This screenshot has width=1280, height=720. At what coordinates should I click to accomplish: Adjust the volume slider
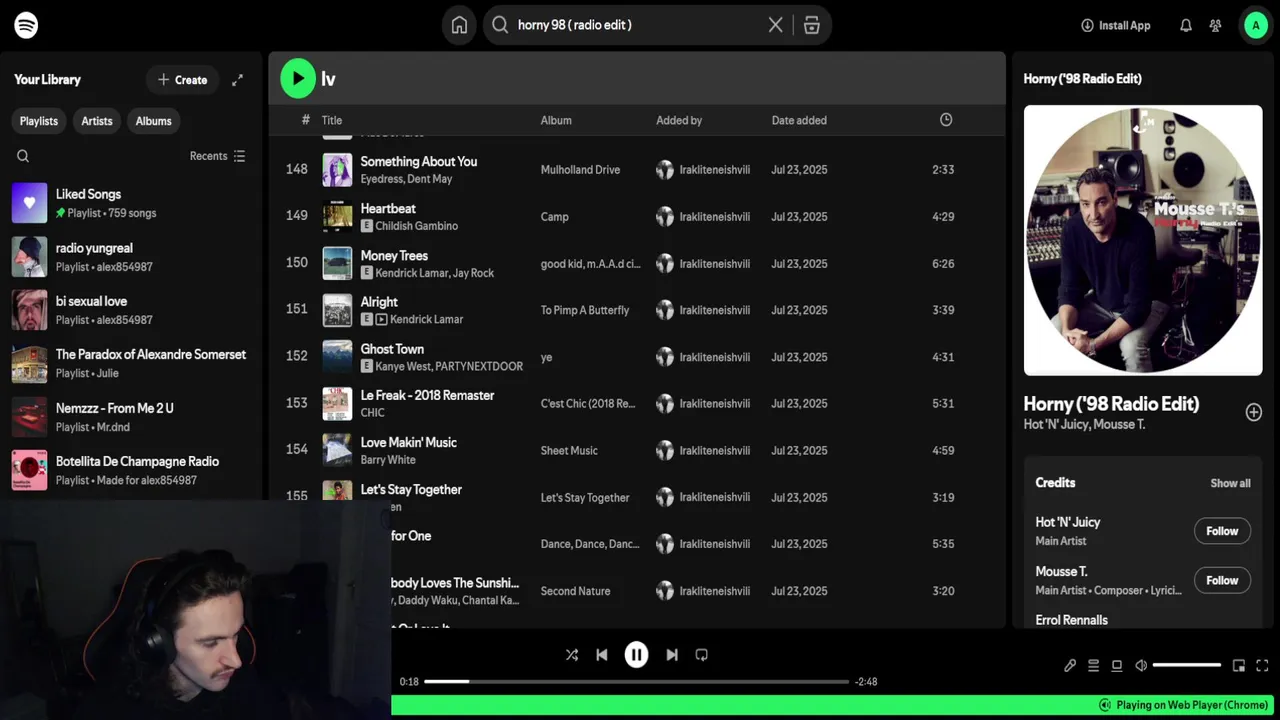click(x=1187, y=666)
